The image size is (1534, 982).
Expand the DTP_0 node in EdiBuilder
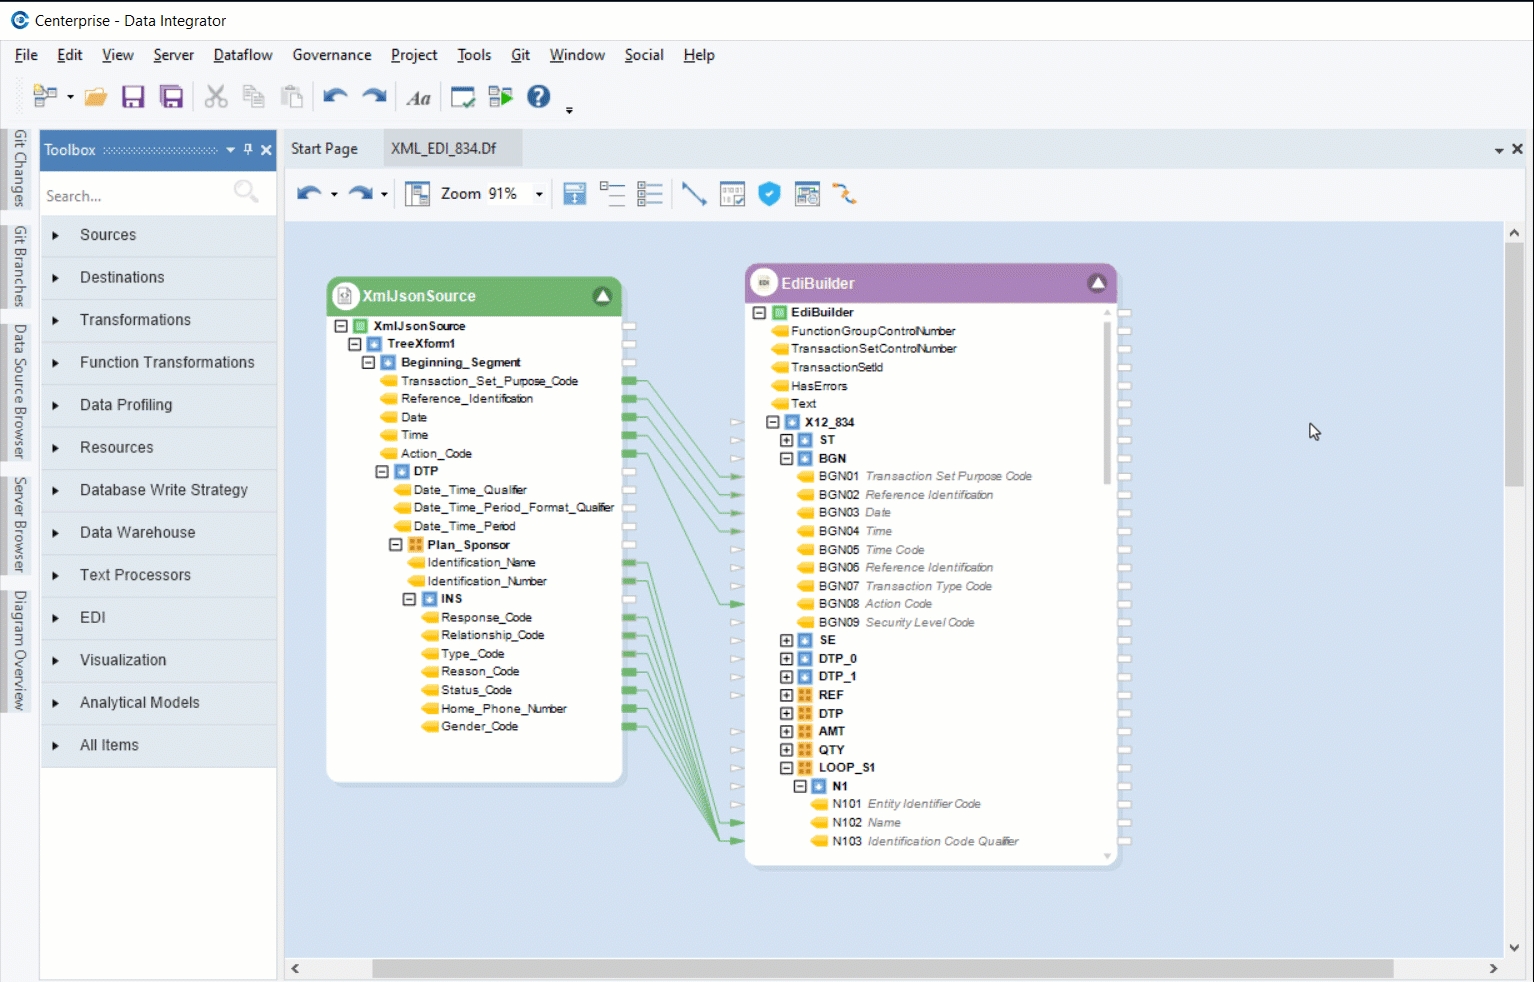786,659
